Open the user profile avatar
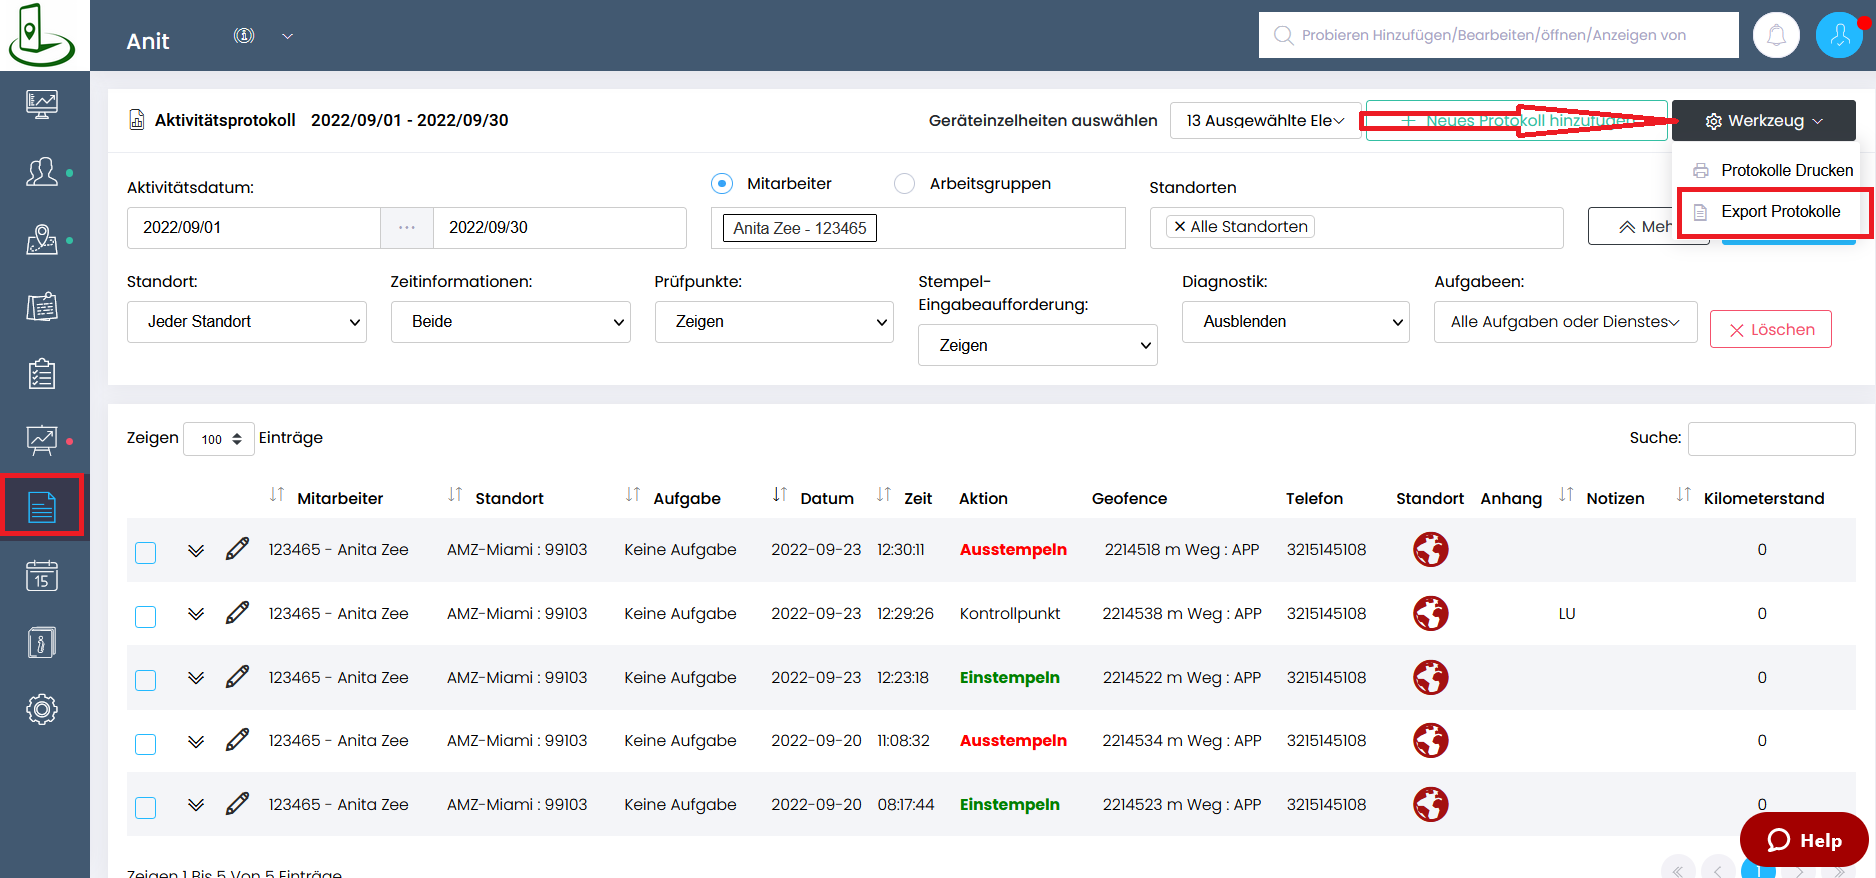Viewport: 1876px width, 878px height. pos(1838,36)
